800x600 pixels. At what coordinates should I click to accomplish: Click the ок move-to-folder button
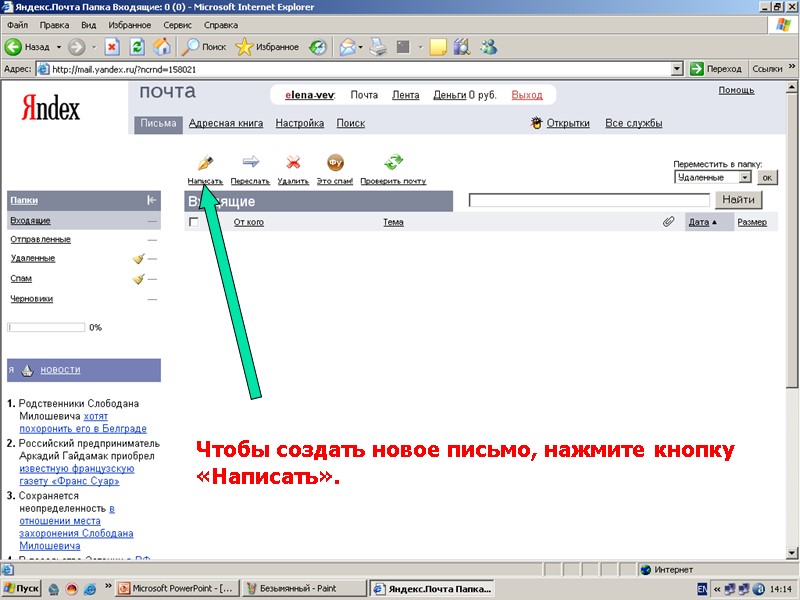767,178
